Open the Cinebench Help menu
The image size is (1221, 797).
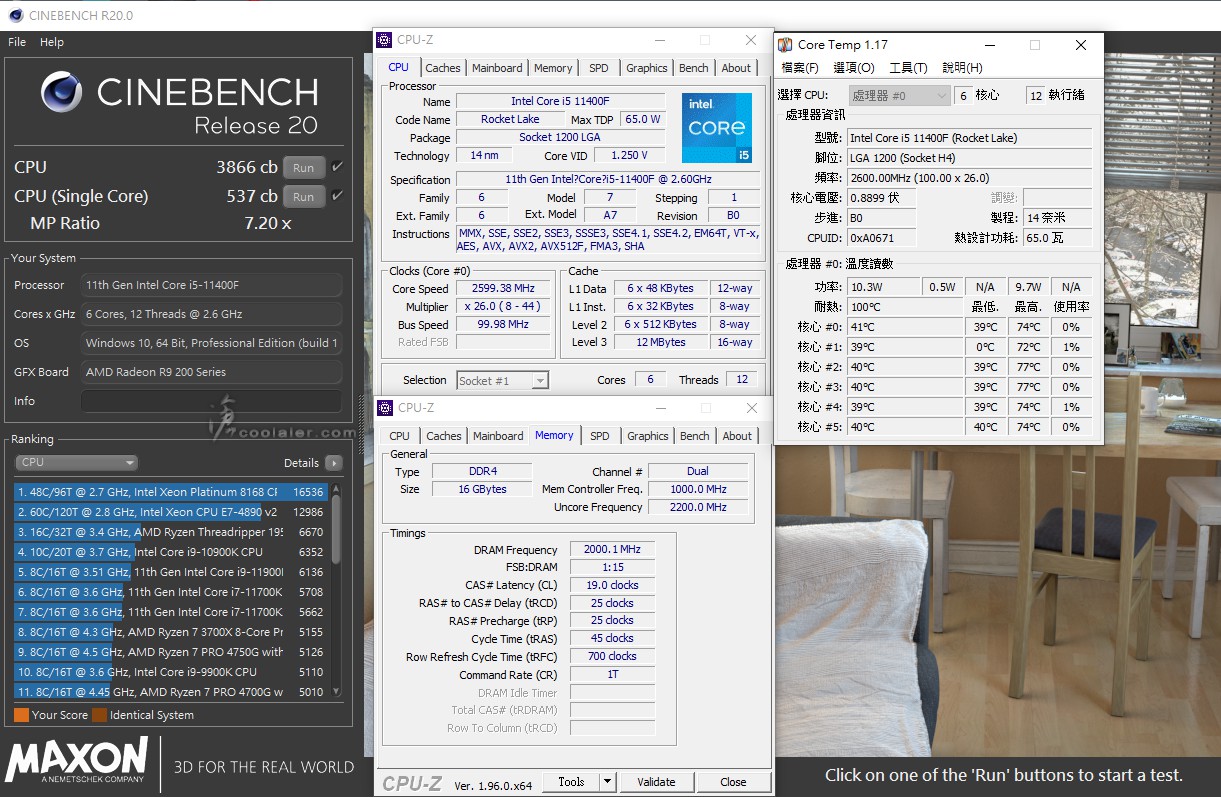pyautogui.click(x=52, y=42)
